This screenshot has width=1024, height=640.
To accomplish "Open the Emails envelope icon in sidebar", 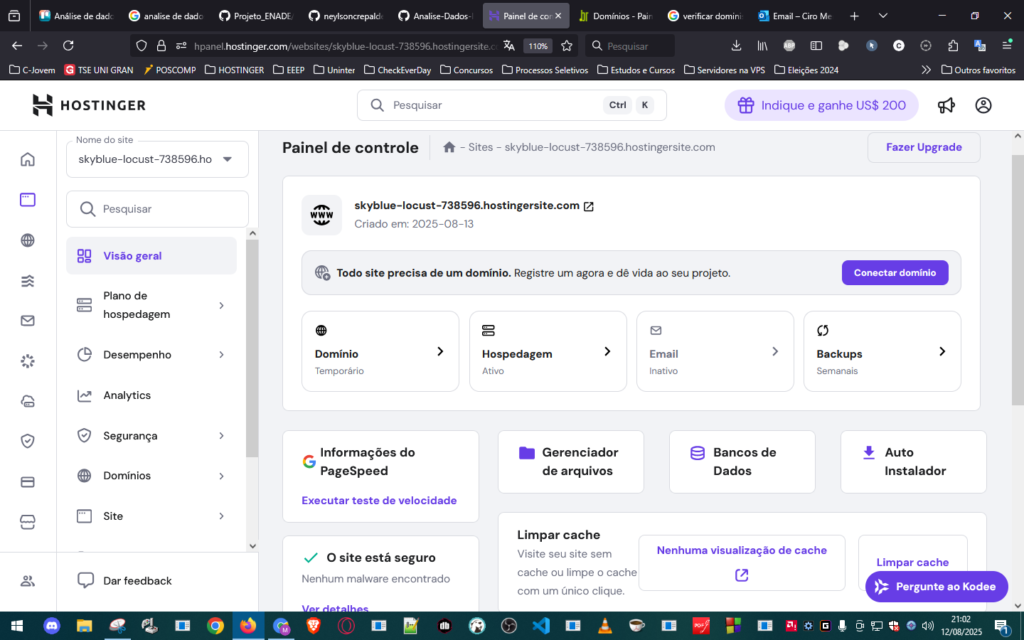I will tap(28, 321).
